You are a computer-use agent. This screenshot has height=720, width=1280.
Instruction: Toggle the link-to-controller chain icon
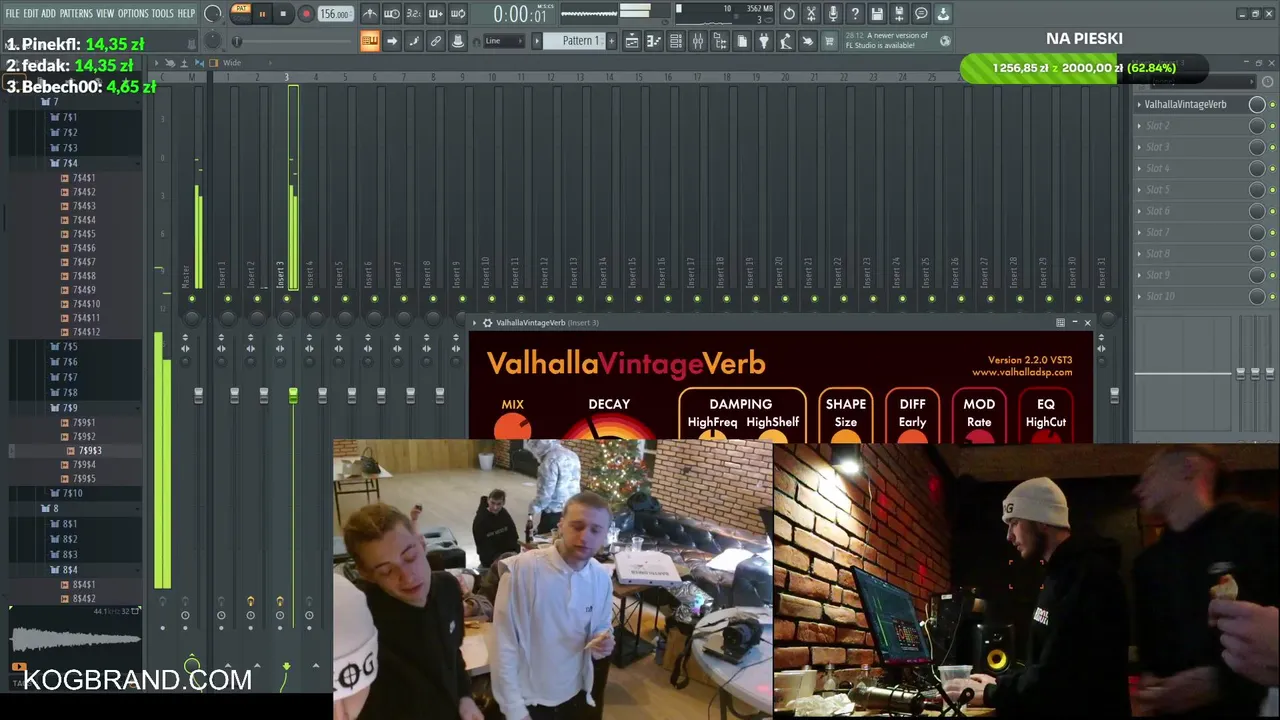(x=436, y=41)
